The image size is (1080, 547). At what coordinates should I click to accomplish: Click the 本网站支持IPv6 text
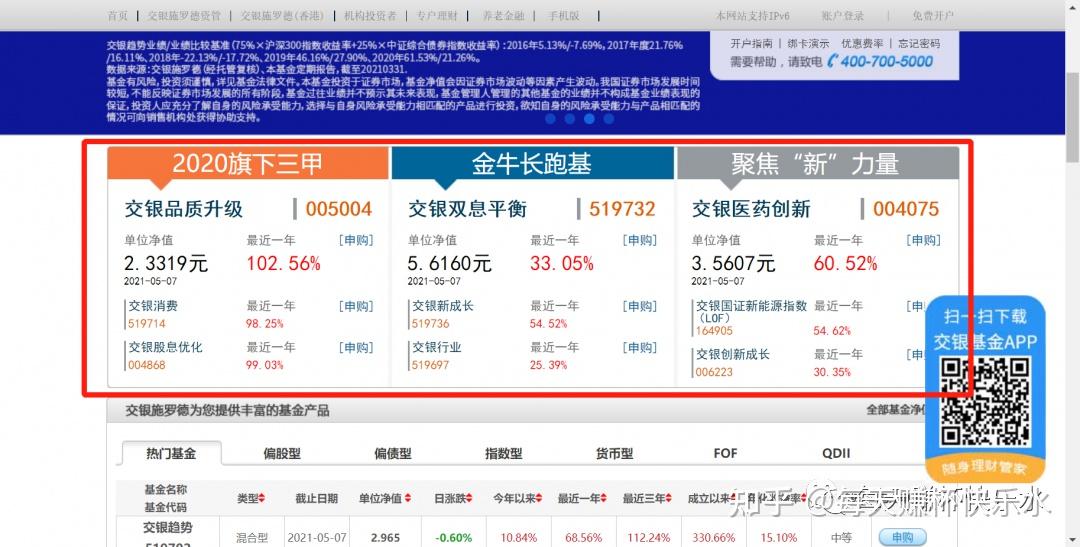click(753, 15)
